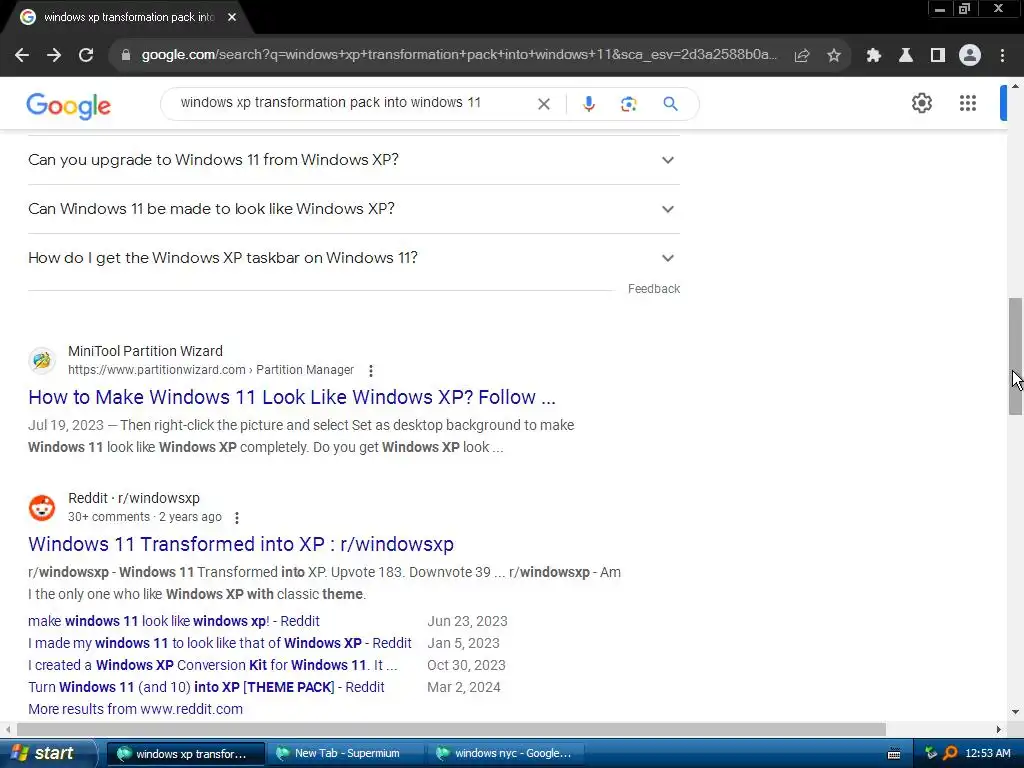Open 'I made my windows 11 to look like' link

tap(219, 643)
